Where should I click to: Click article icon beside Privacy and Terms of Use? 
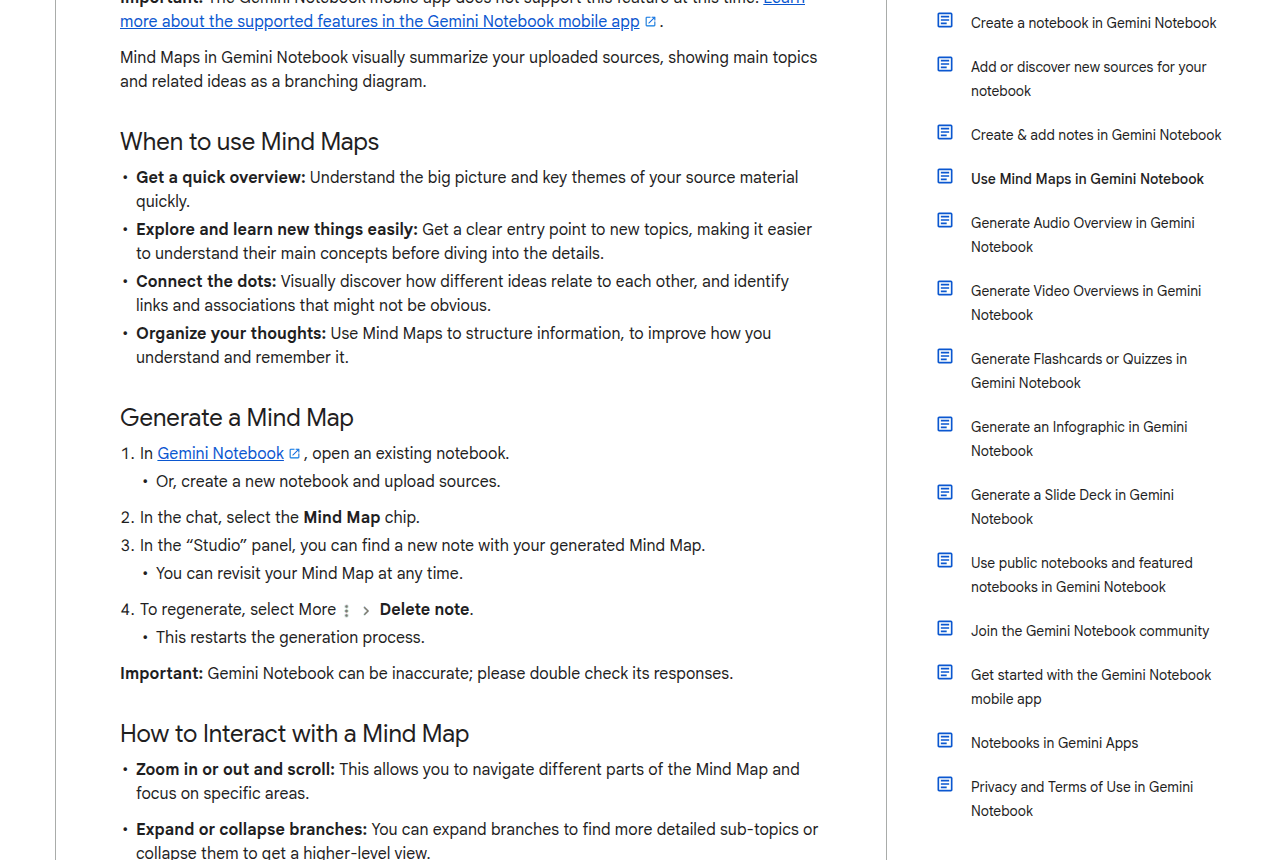pyautogui.click(x=945, y=784)
